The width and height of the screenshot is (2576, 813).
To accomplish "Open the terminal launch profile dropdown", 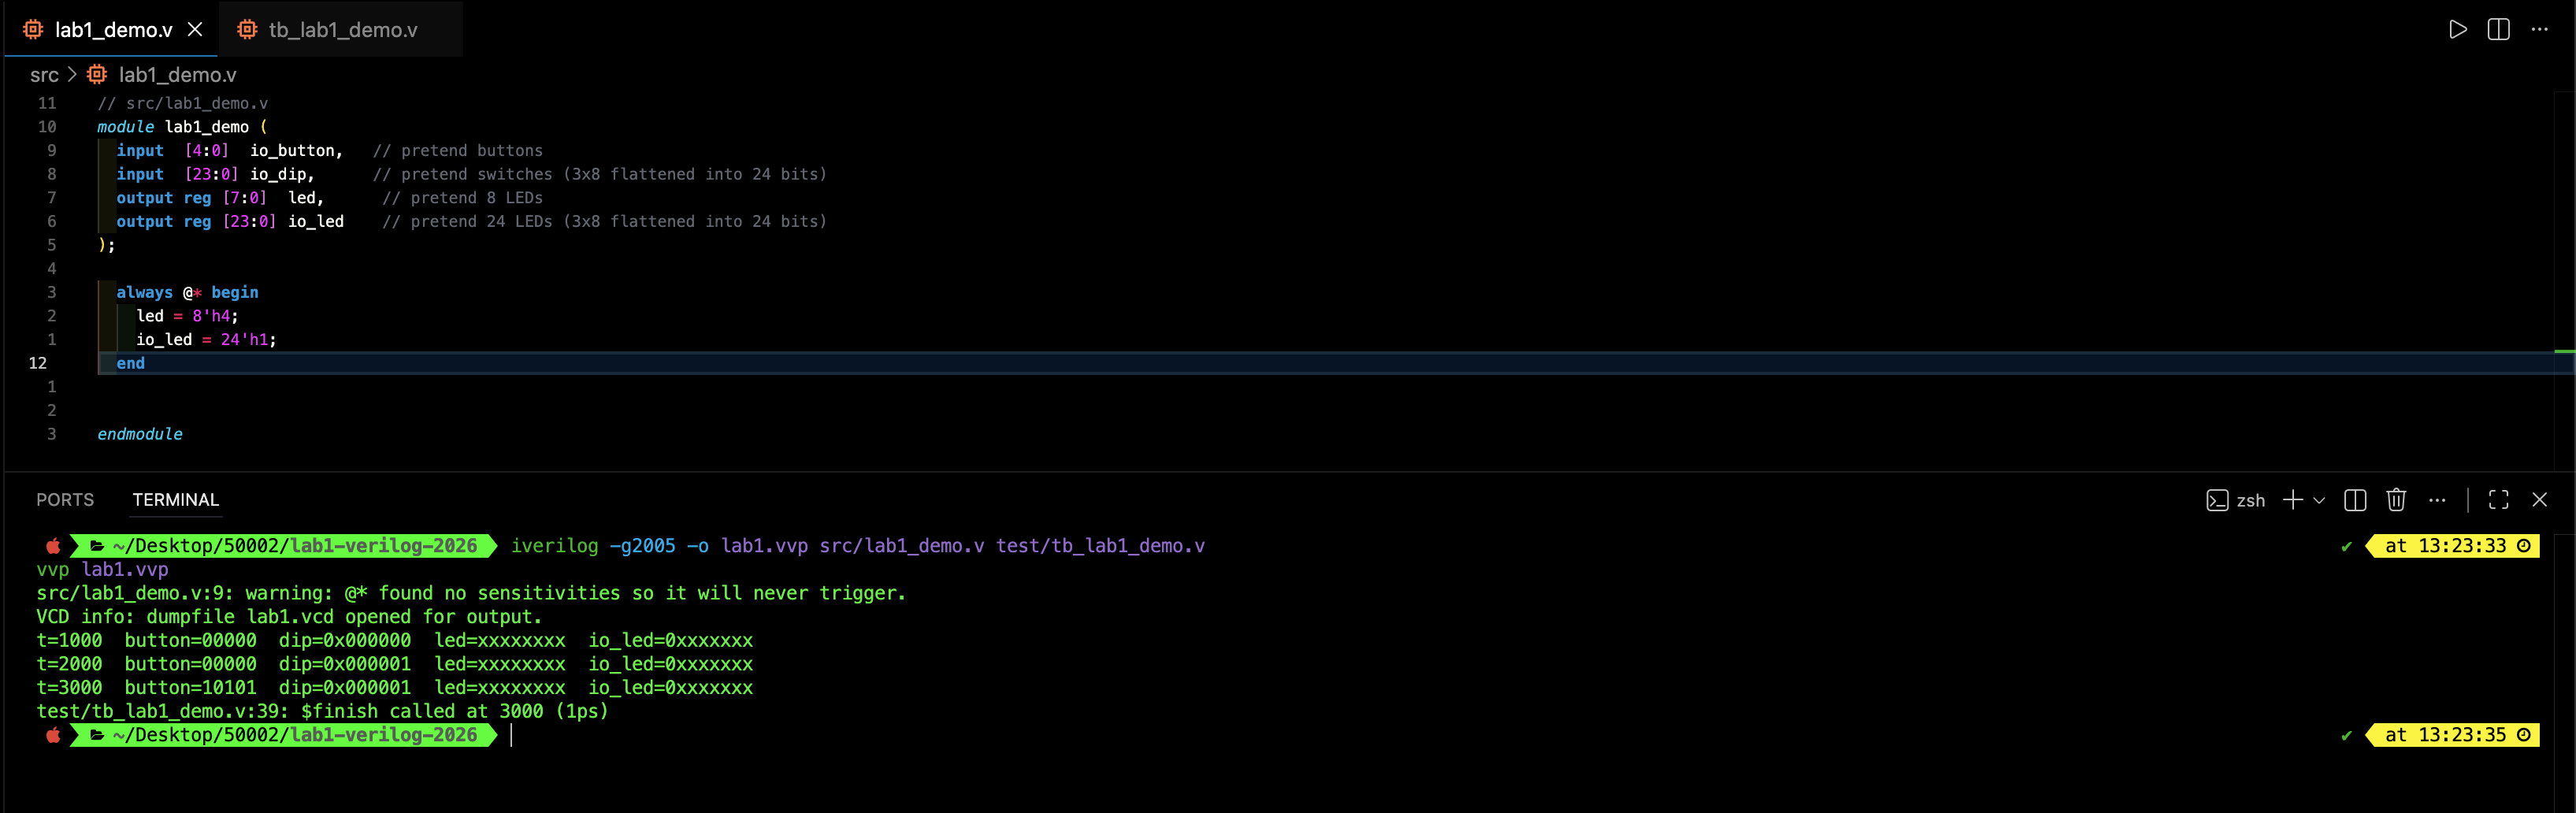I will tap(2319, 500).
